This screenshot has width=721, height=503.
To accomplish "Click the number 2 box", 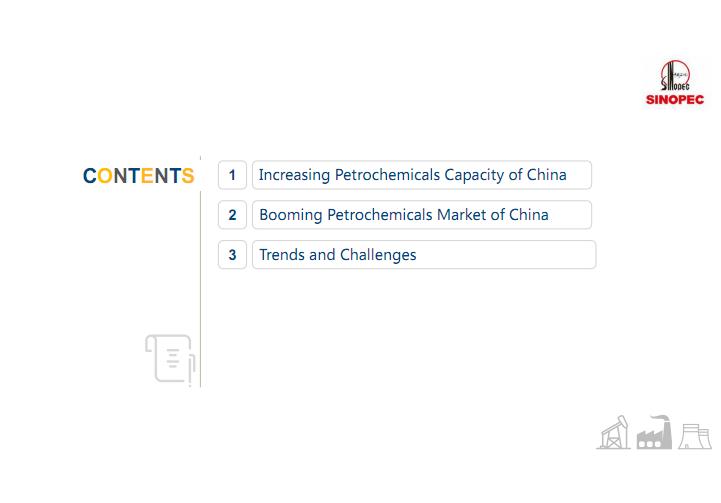I will (x=232, y=215).
